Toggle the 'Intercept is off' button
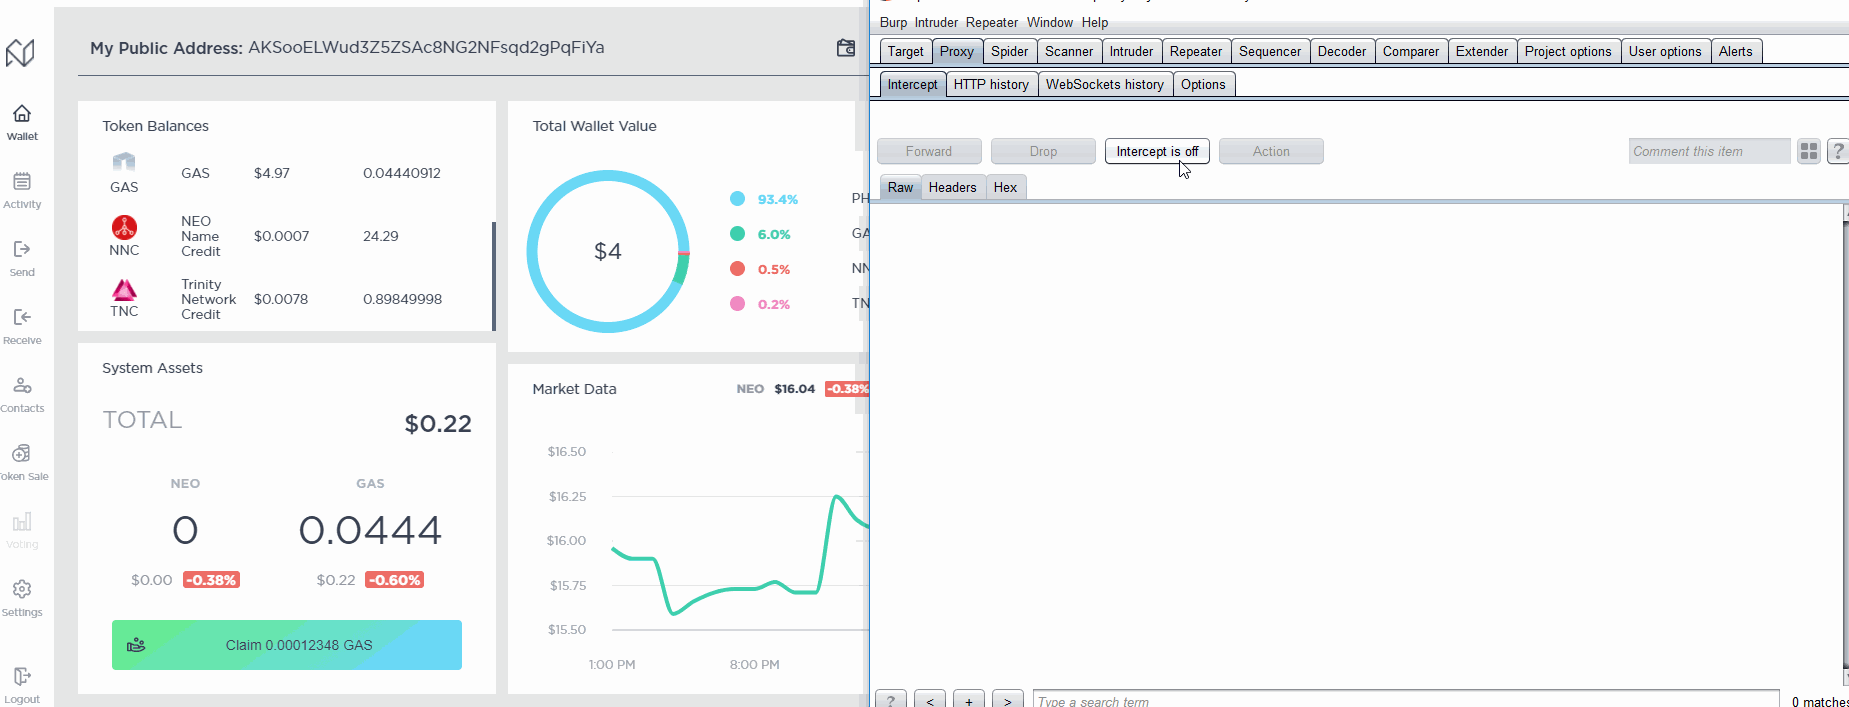Image resolution: width=1849 pixels, height=707 pixels. [1157, 151]
